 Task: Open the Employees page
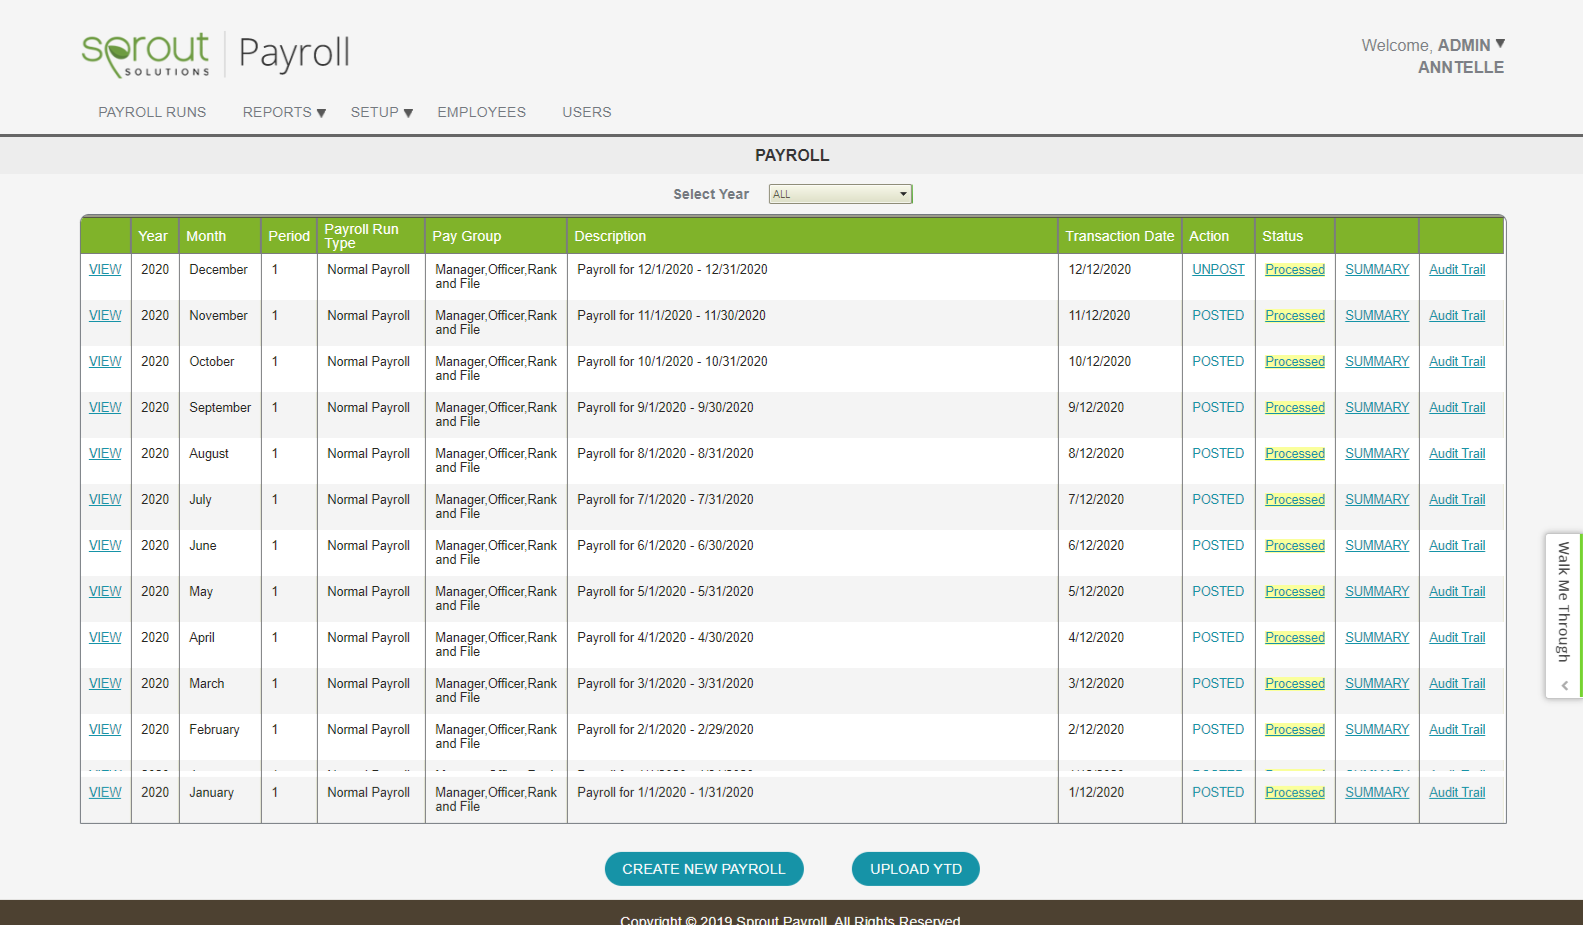click(481, 112)
